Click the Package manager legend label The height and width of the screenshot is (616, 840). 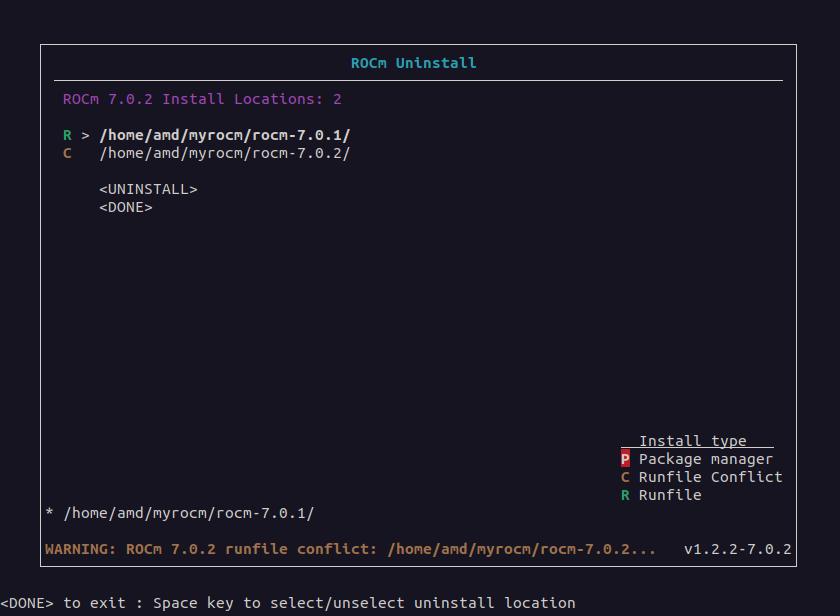tap(706, 459)
